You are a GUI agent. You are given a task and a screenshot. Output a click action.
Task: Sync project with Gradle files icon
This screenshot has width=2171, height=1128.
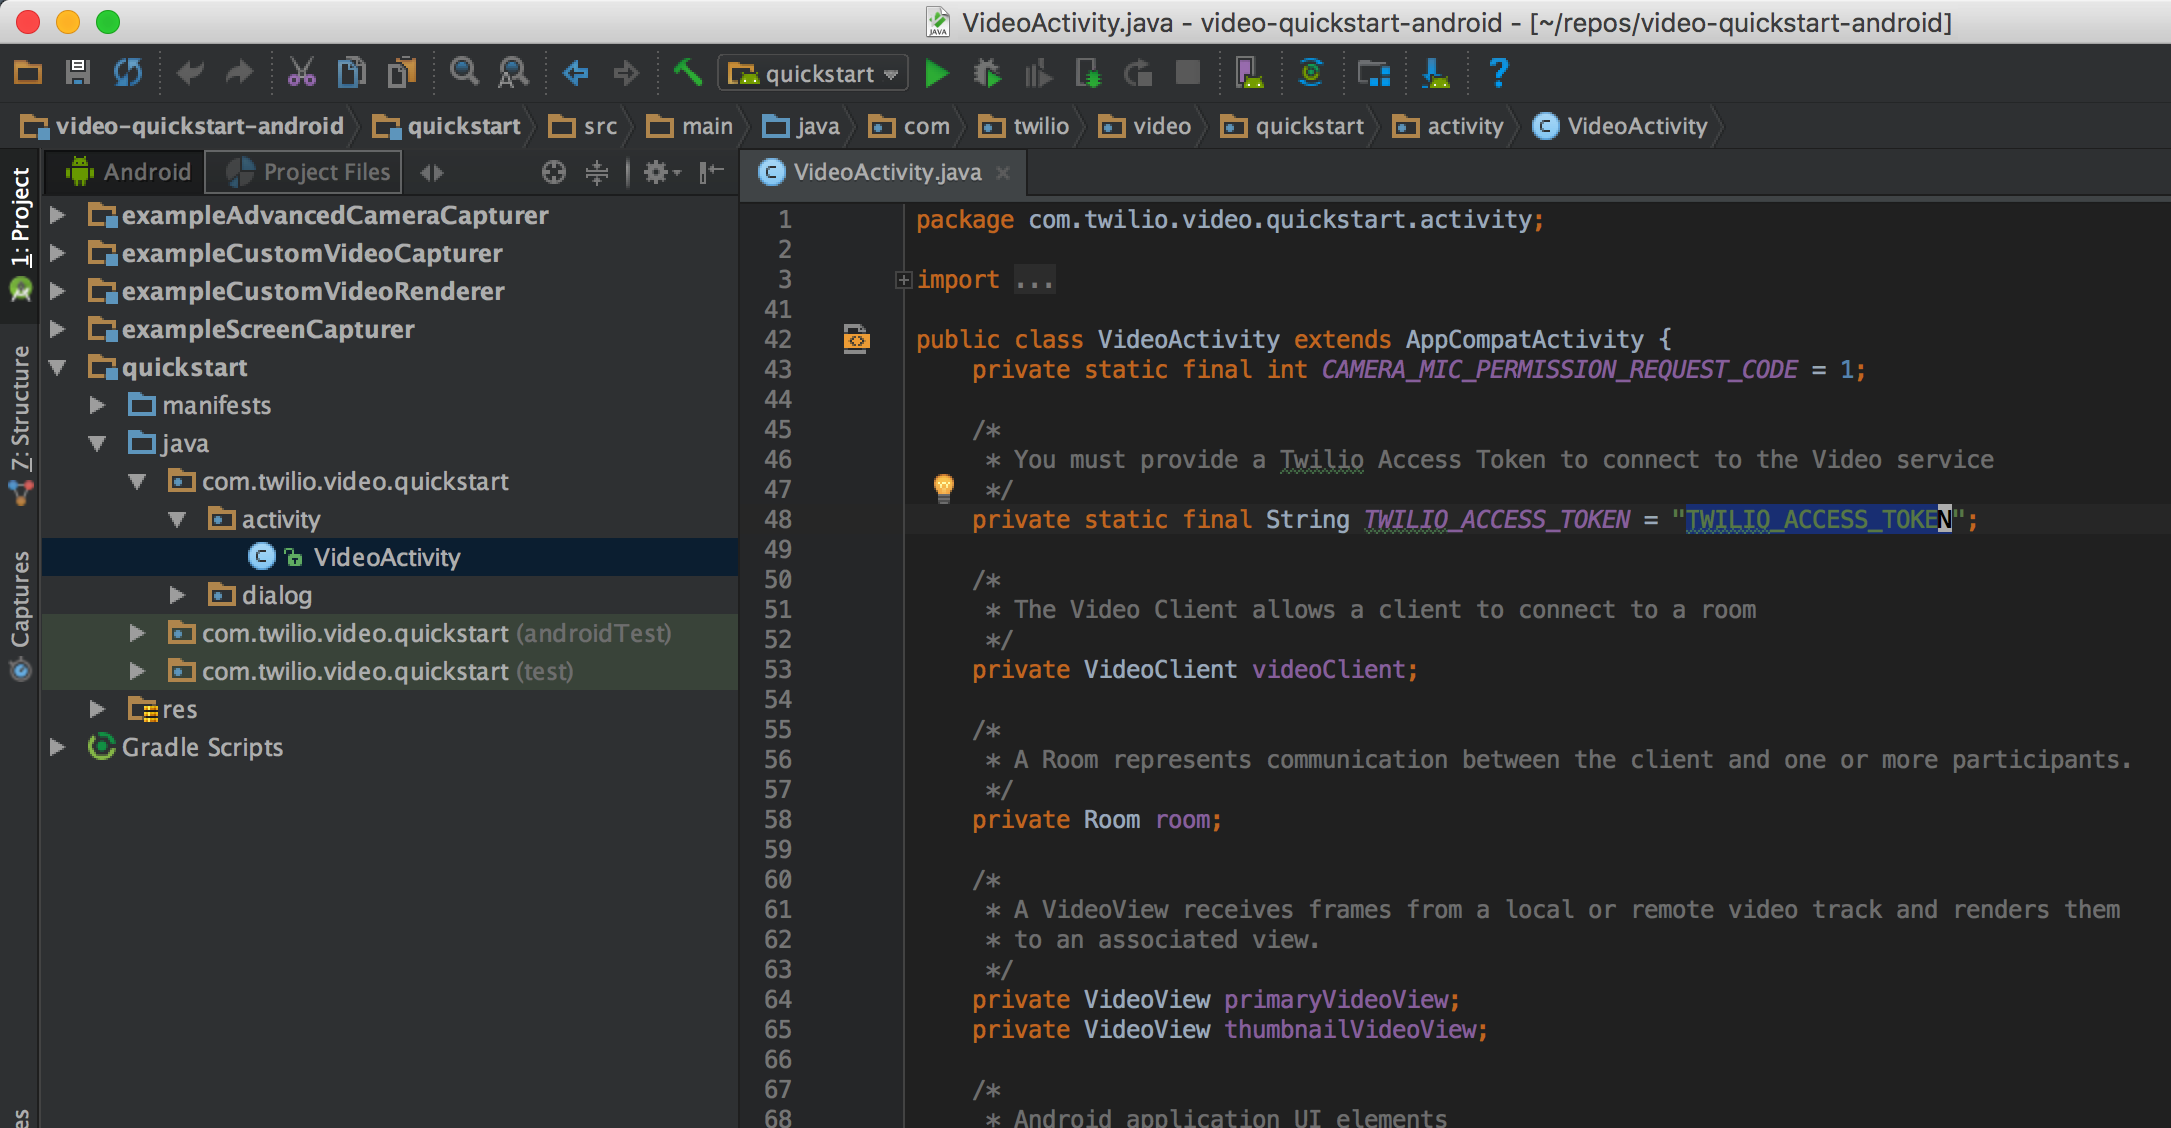click(1310, 73)
